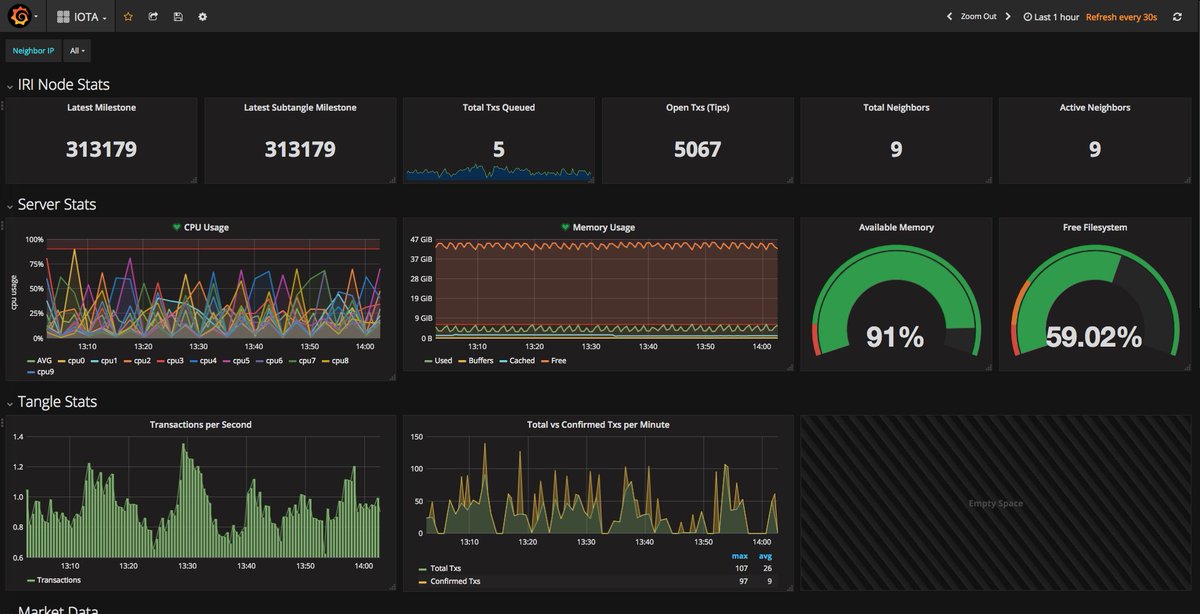The height and width of the screenshot is (614, 1200).
Task: Click the Zoom Out time button
Action: click(979, 17)
